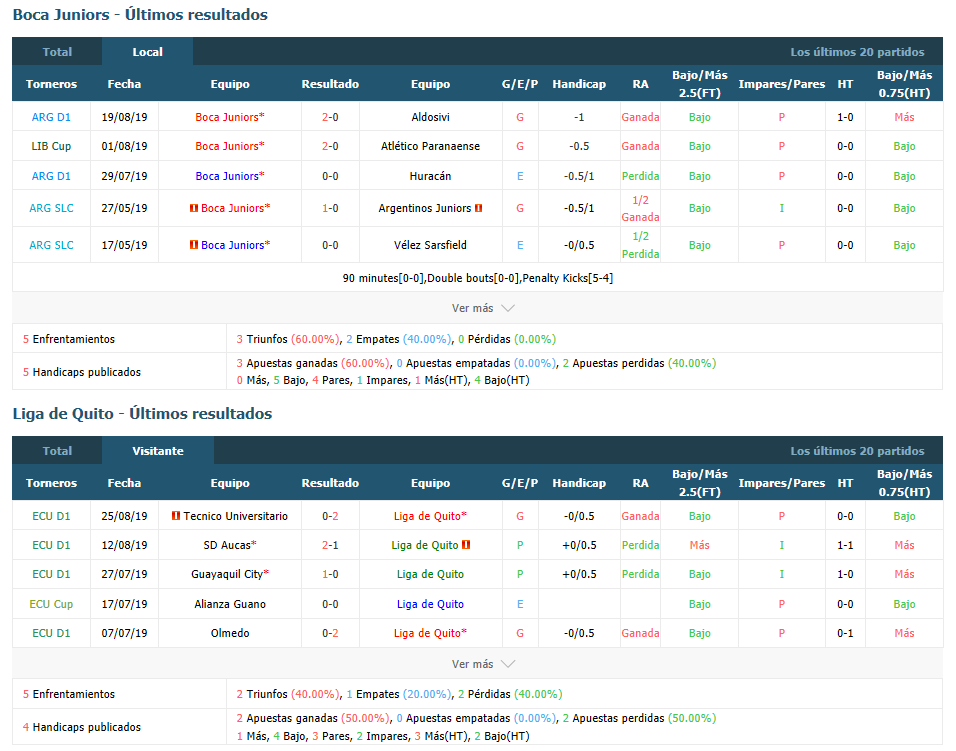
Task: Select the Local tab for Boca Juniors
Action: pyautogui.click(x=148, y=52)
